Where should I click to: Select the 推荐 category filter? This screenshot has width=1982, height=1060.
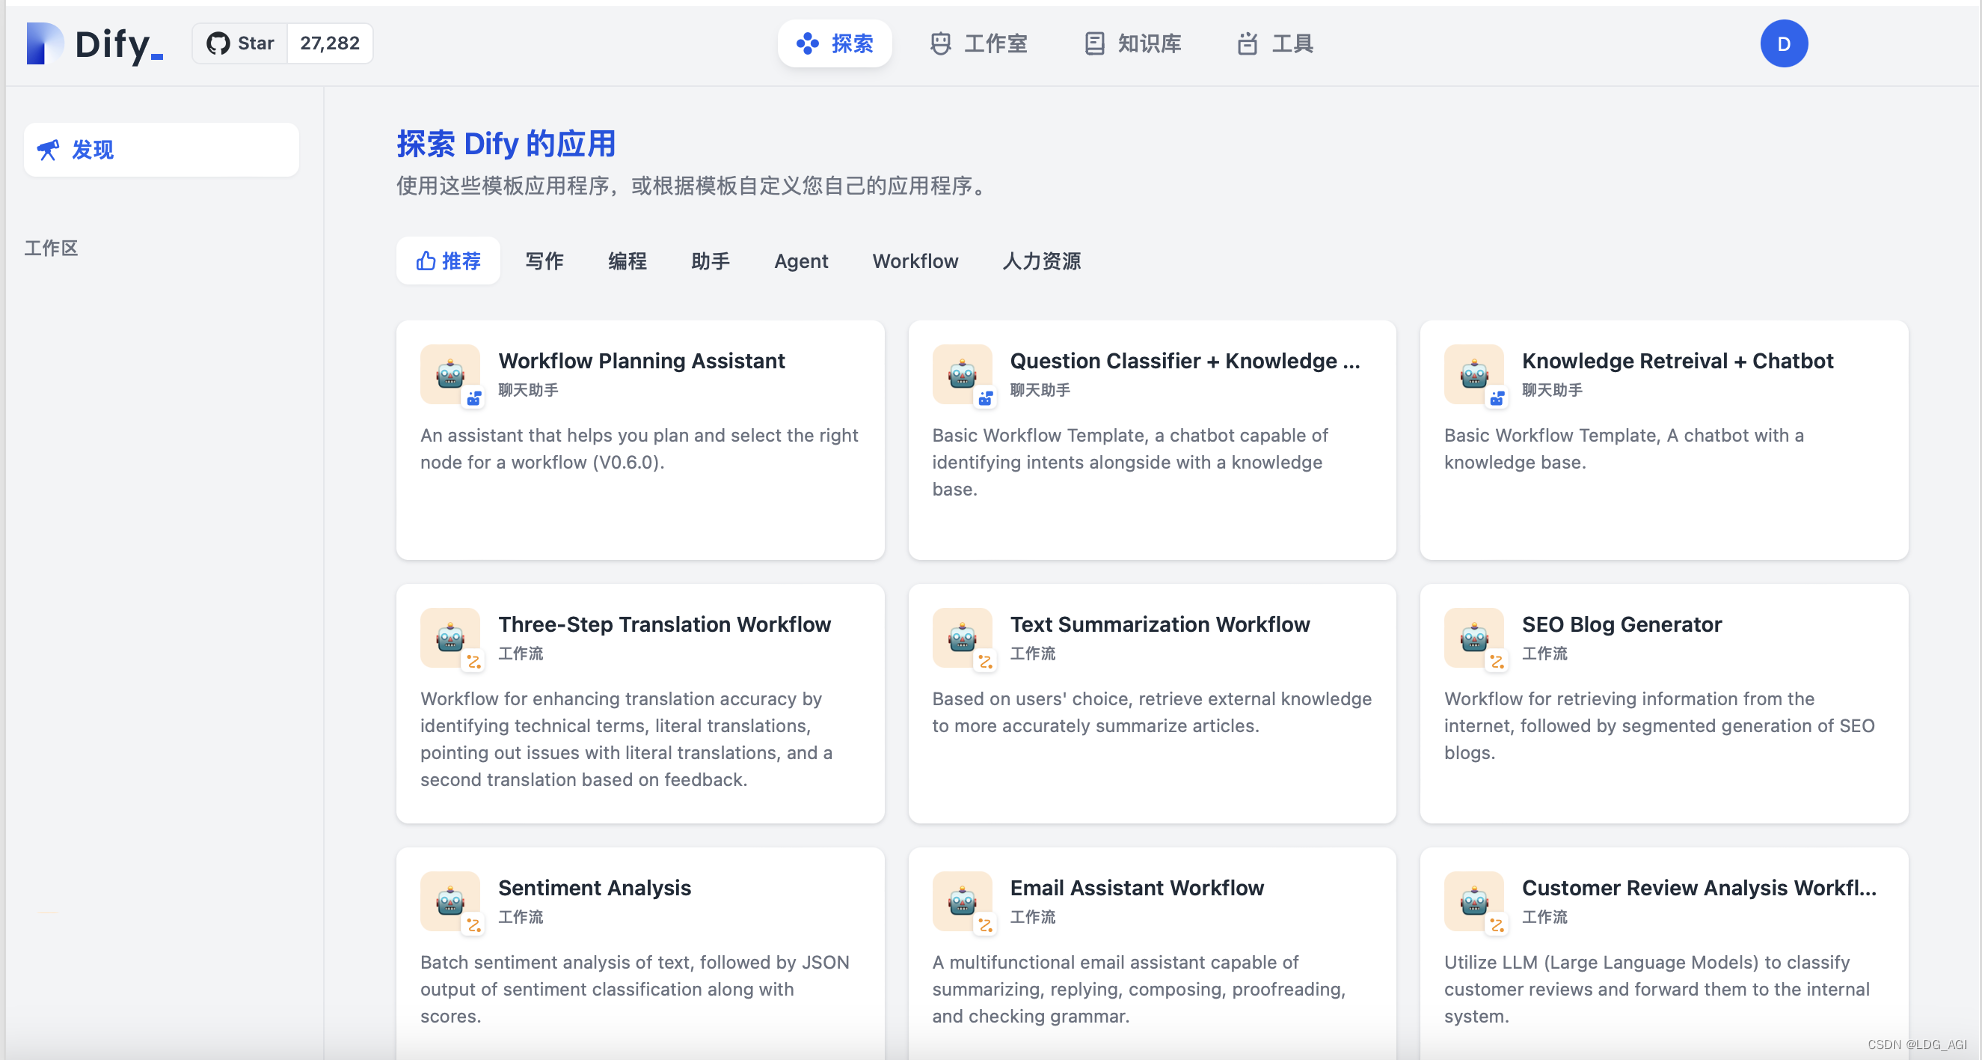point(448,261)
